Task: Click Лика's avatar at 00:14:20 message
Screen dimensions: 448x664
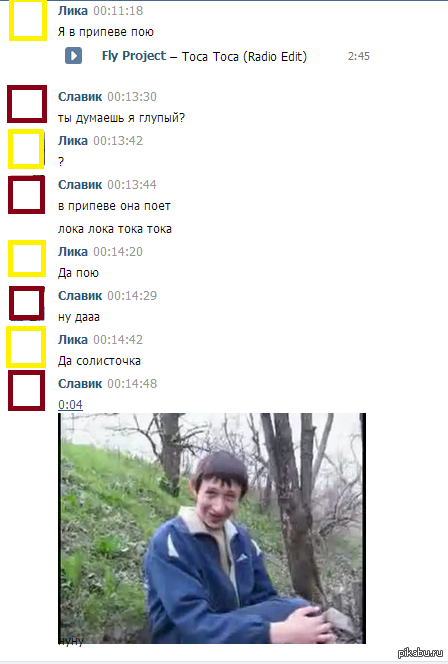Action: [x=27, y=258]
